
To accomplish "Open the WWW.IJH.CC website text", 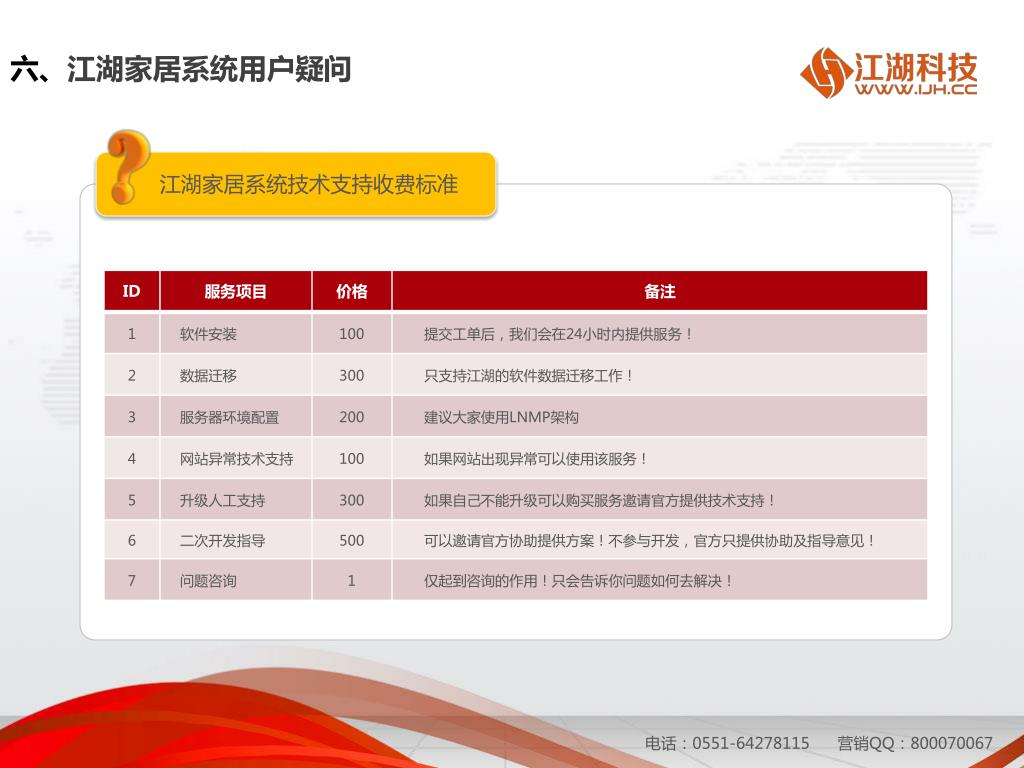I will pyautogui.click(x=916, y=89).
